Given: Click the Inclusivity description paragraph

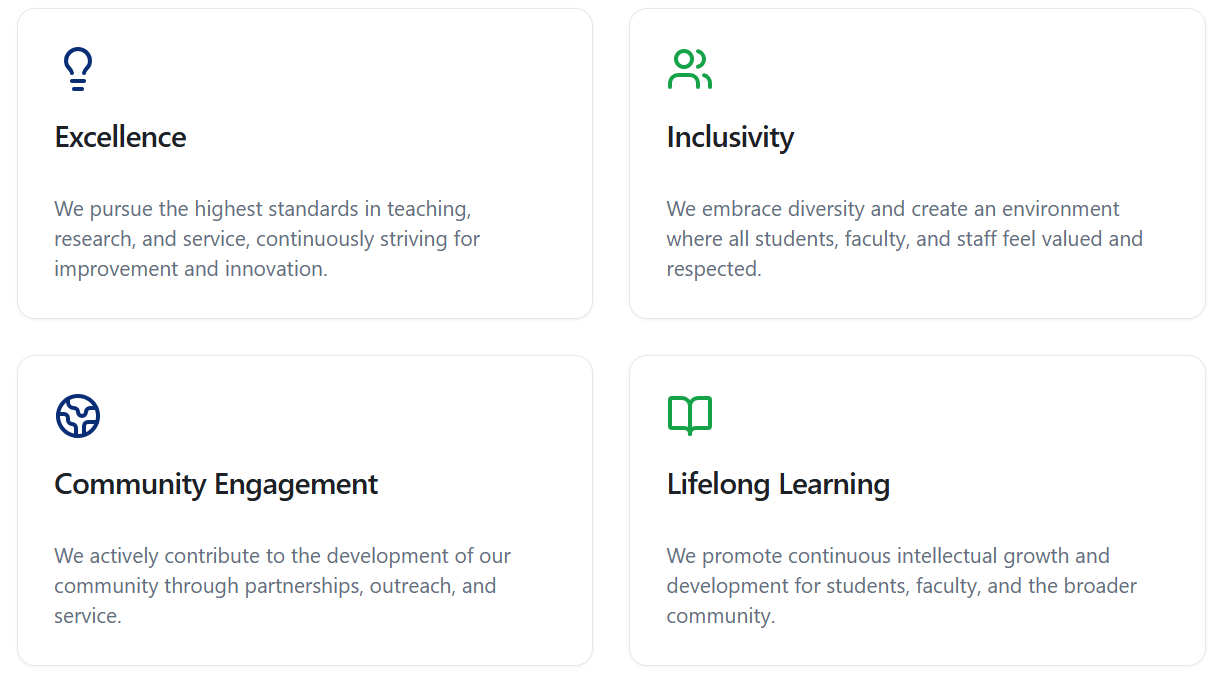Looking at the screenshot, I should 904,239.
